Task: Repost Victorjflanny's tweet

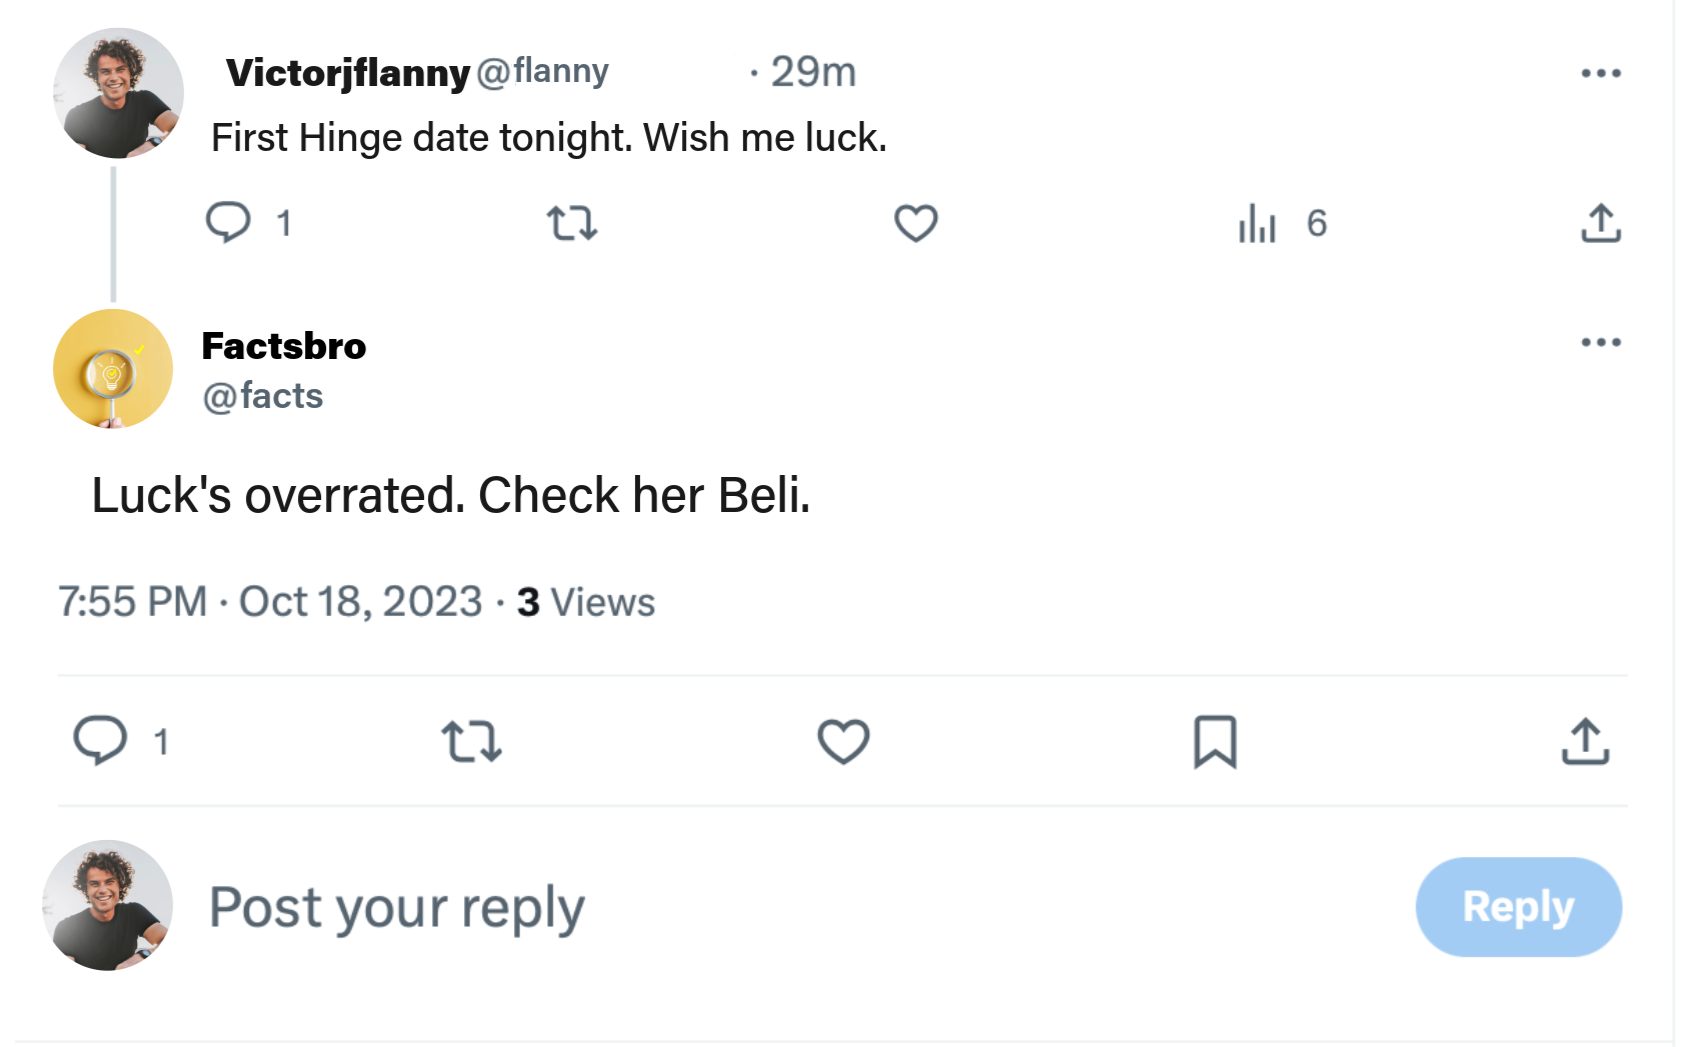Action: [572, 223]
